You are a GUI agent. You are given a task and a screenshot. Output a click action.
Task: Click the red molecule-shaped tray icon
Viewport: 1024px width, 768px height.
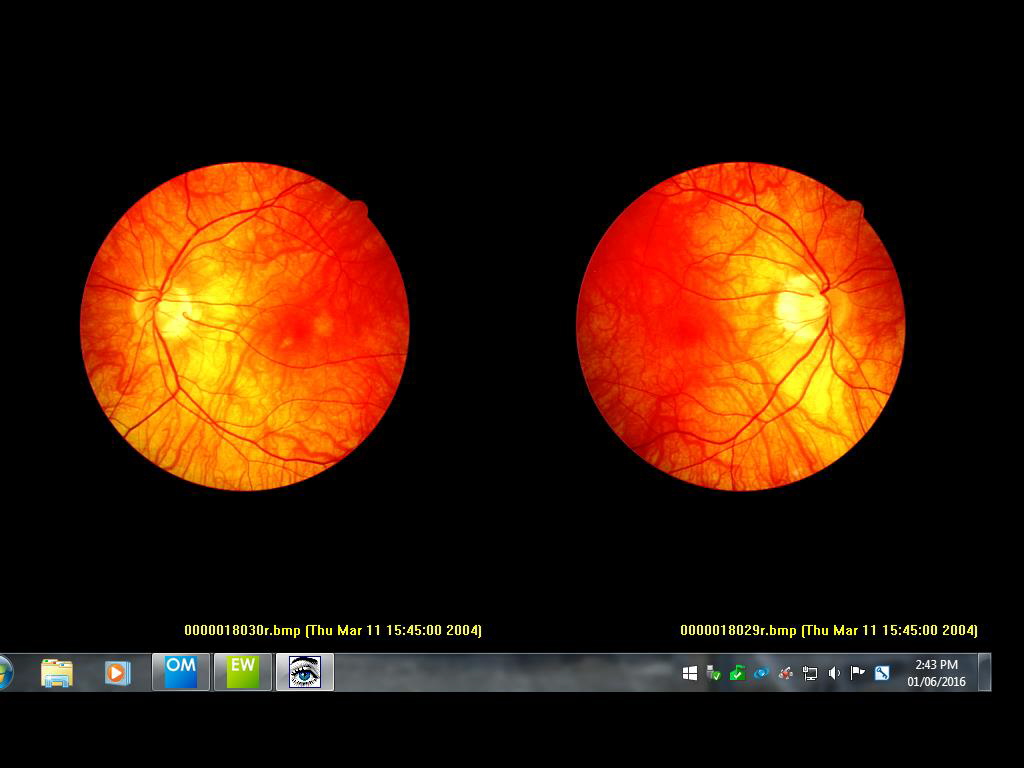click(786, 673)
